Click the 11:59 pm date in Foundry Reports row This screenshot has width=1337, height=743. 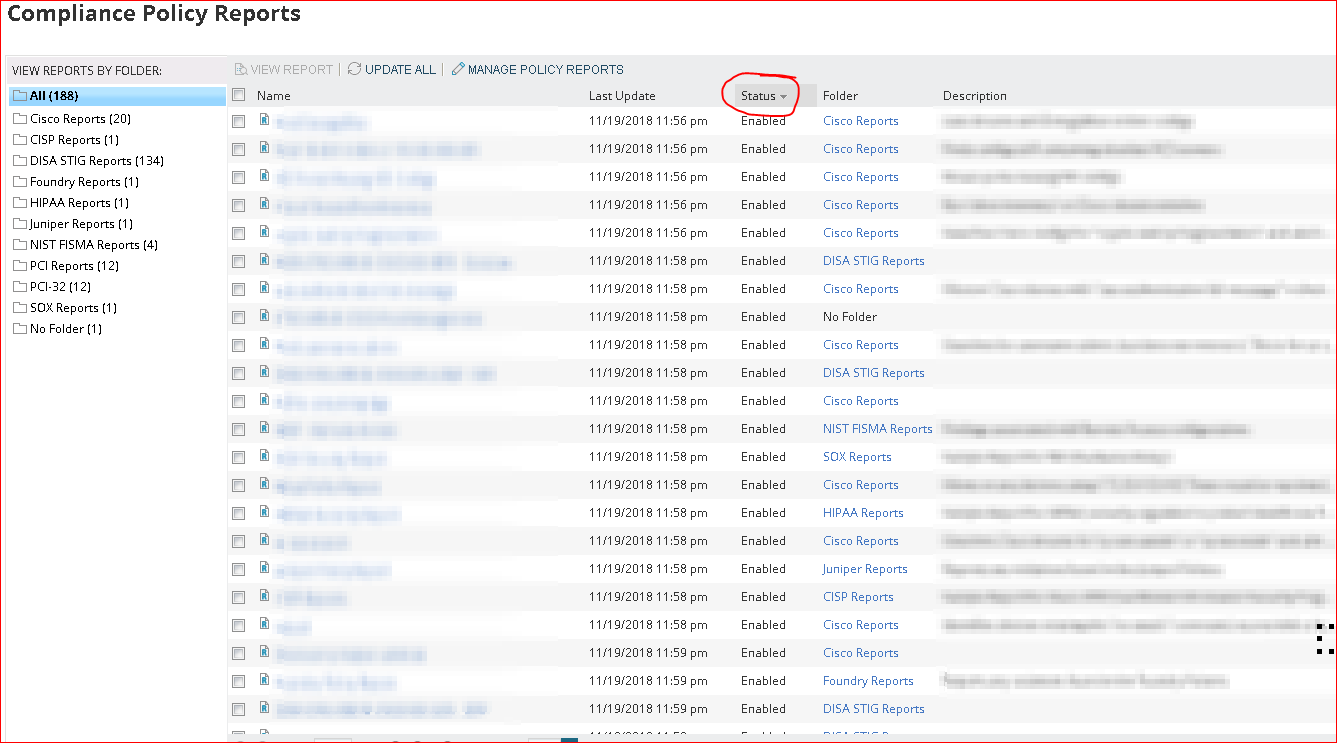648,681
